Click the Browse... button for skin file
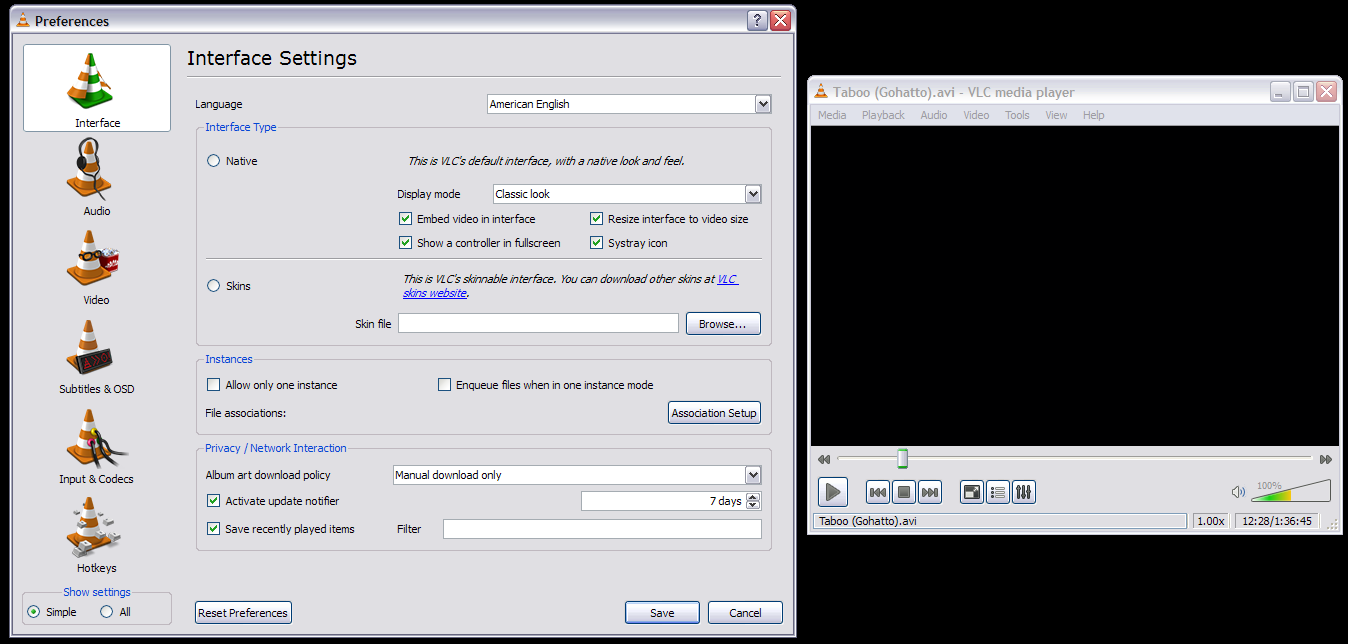The width and height of the screenshot is (1348, 644). pyautogui.click(x=723, y=324)
